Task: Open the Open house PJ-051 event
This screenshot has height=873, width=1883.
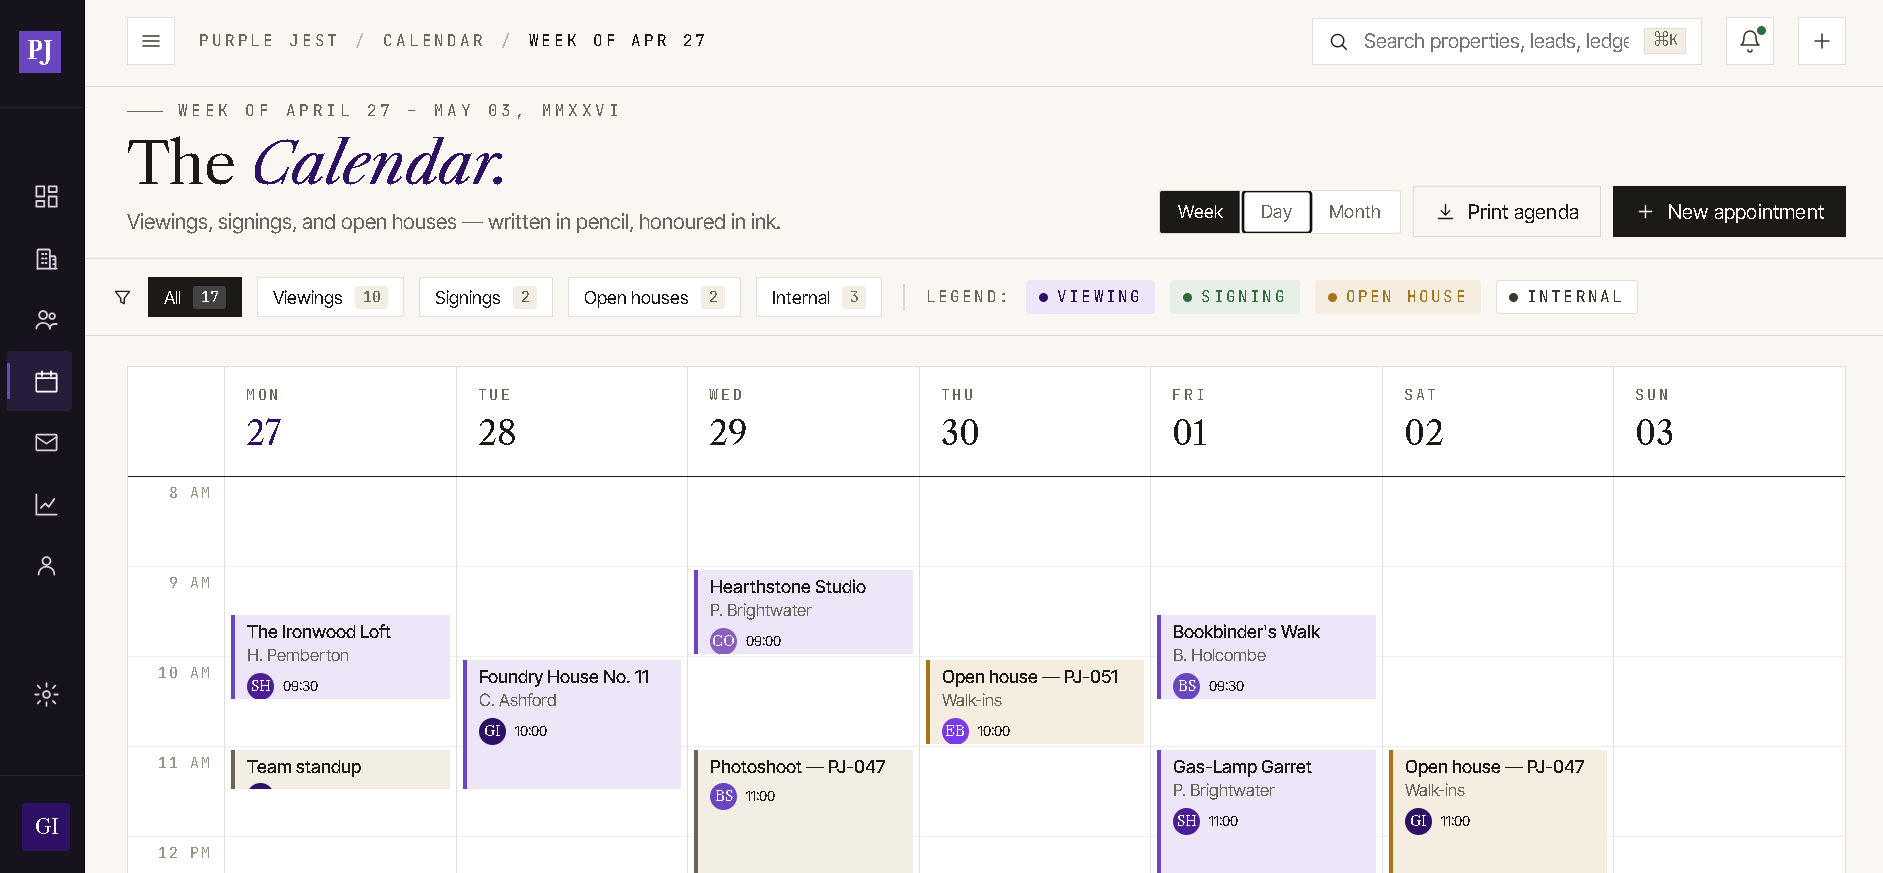Action: click(x=1035, y=702)
